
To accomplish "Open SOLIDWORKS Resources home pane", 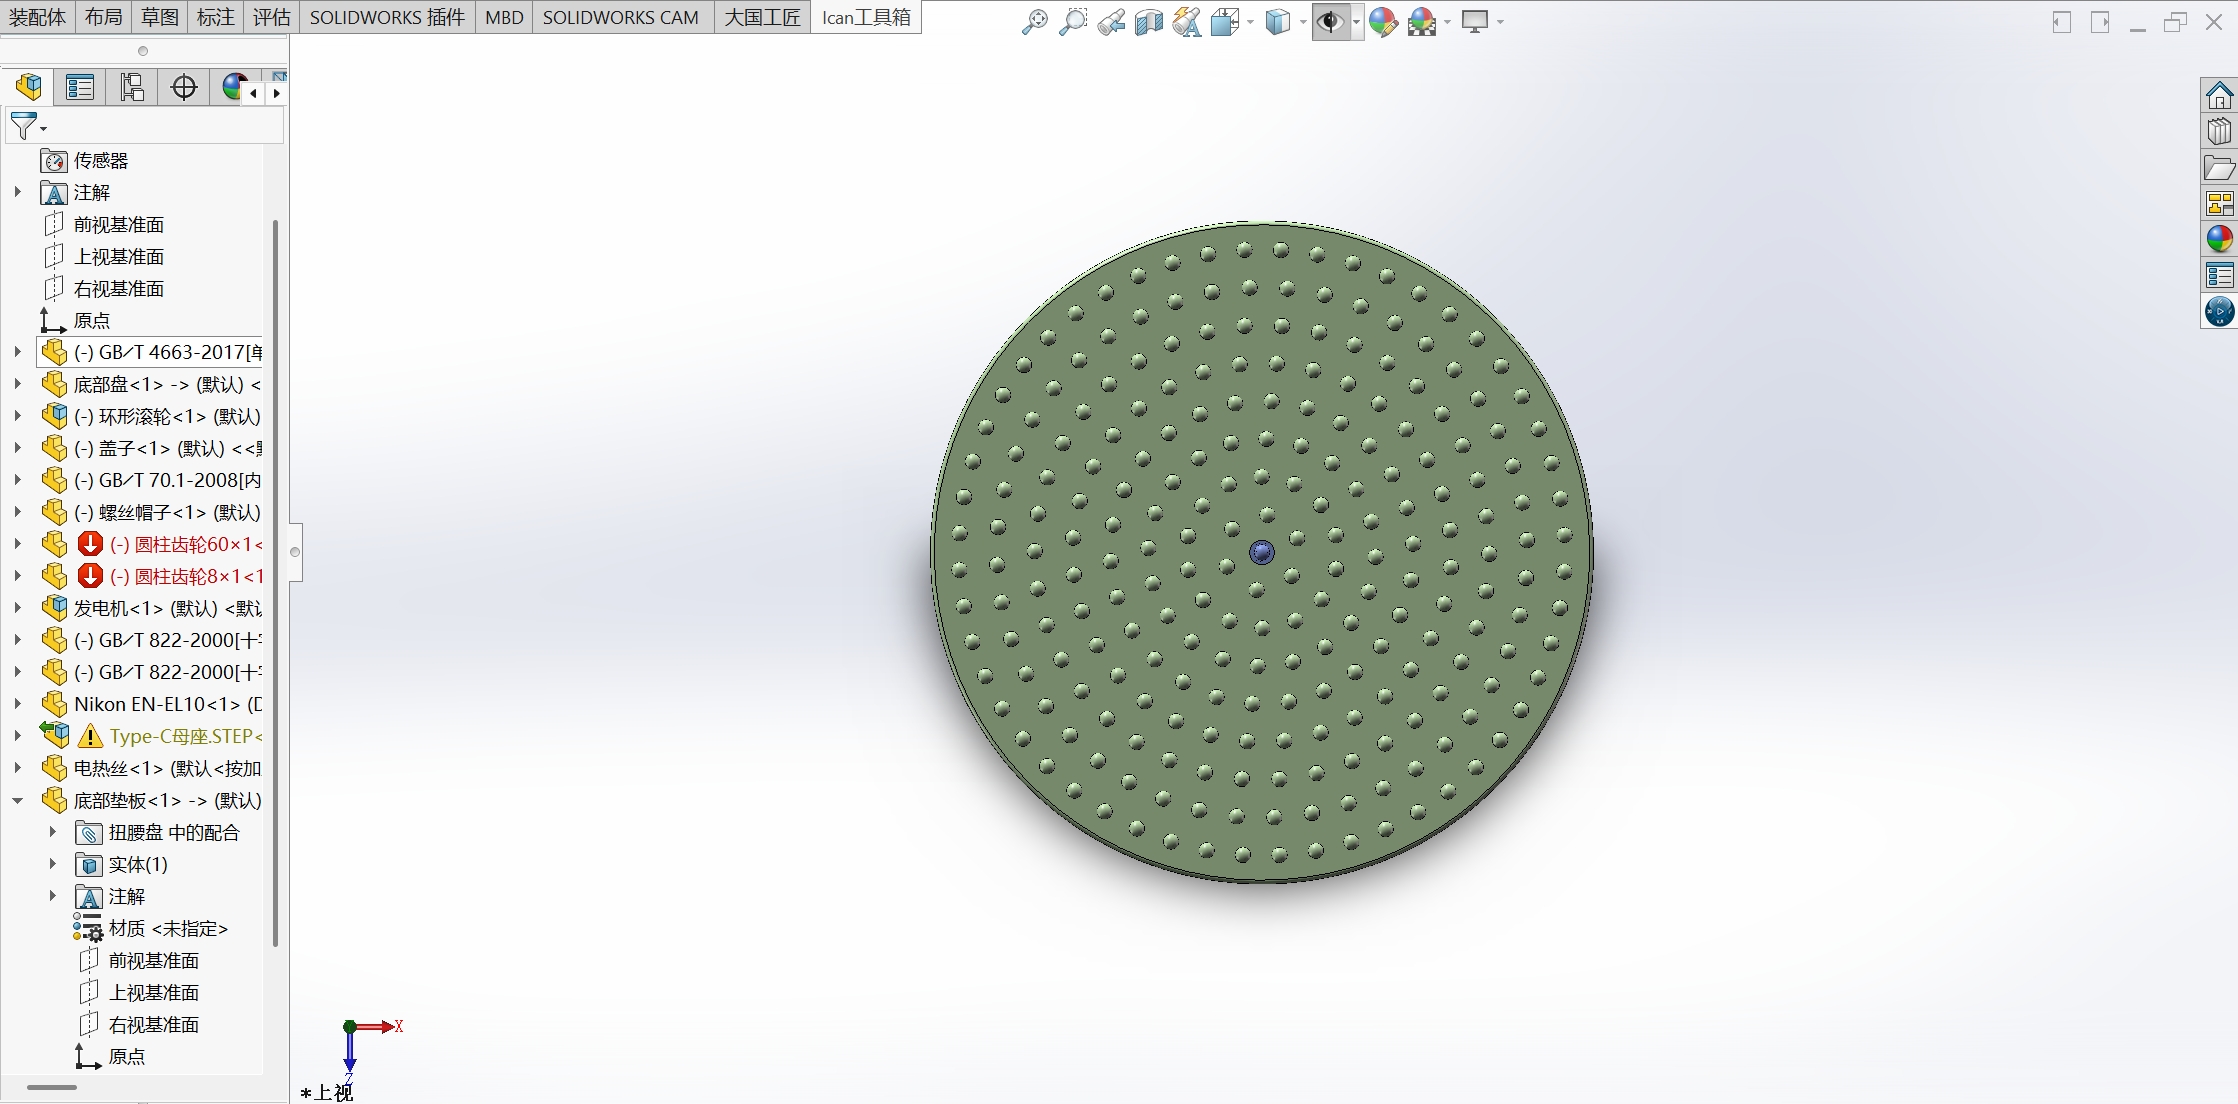I will [x=2219, y=96].
